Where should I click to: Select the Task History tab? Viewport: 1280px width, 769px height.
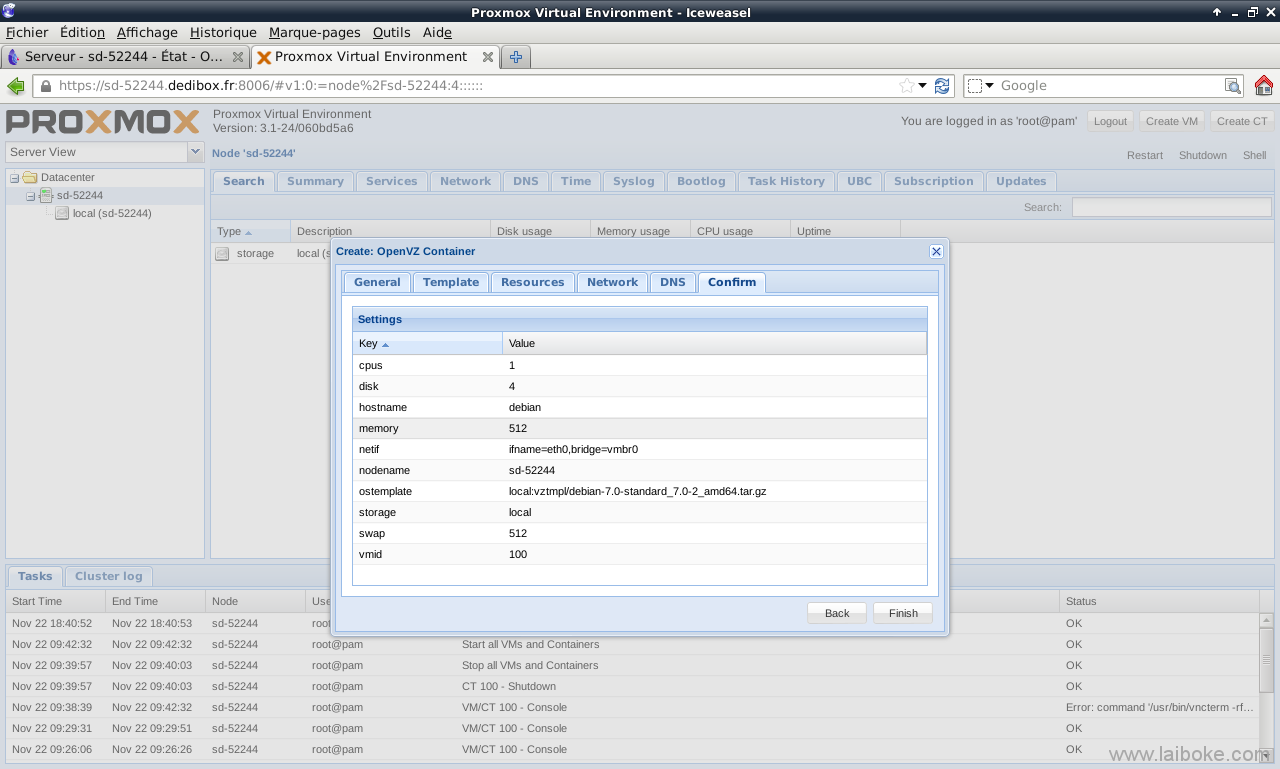(786, 181)
